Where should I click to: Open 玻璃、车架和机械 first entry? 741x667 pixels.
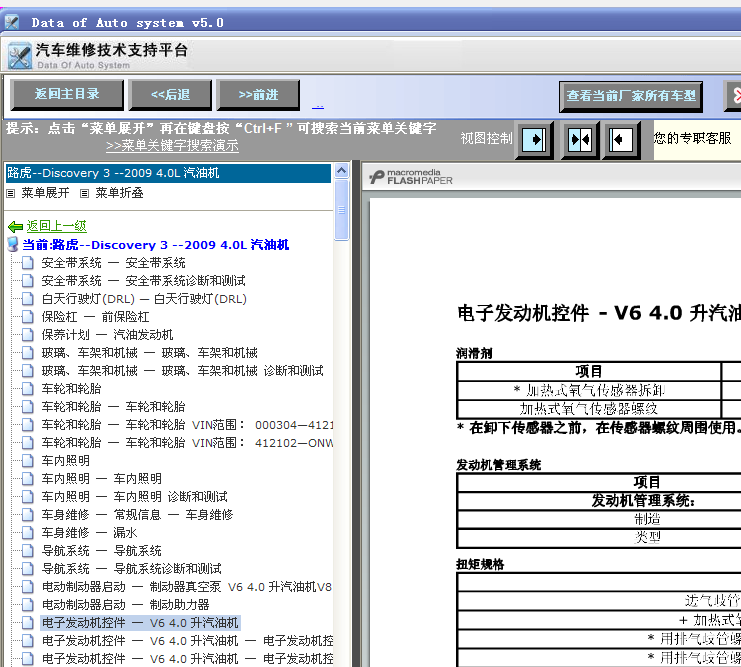[149, 353]
